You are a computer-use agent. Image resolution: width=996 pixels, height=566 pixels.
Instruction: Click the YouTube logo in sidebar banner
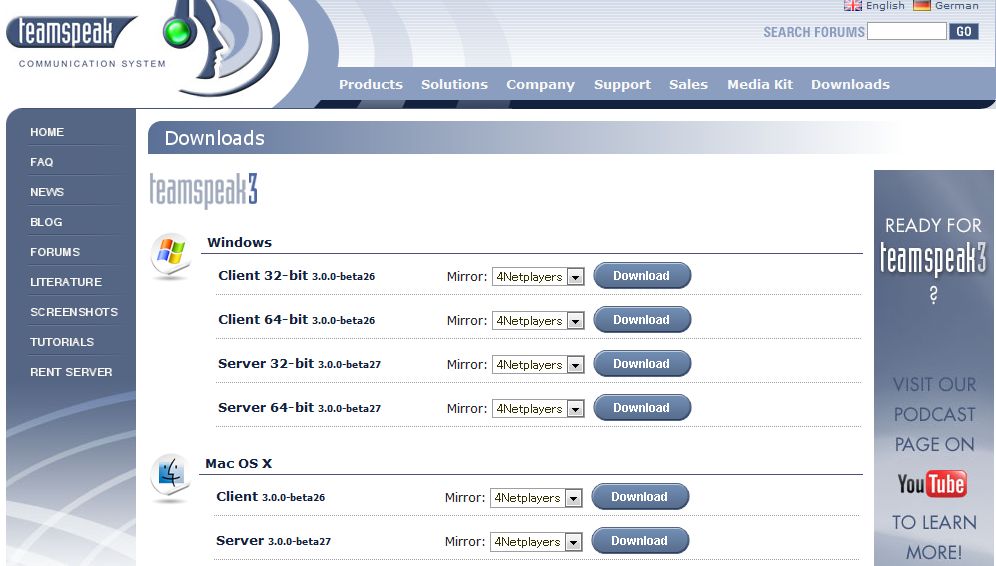tap(932, 484)
